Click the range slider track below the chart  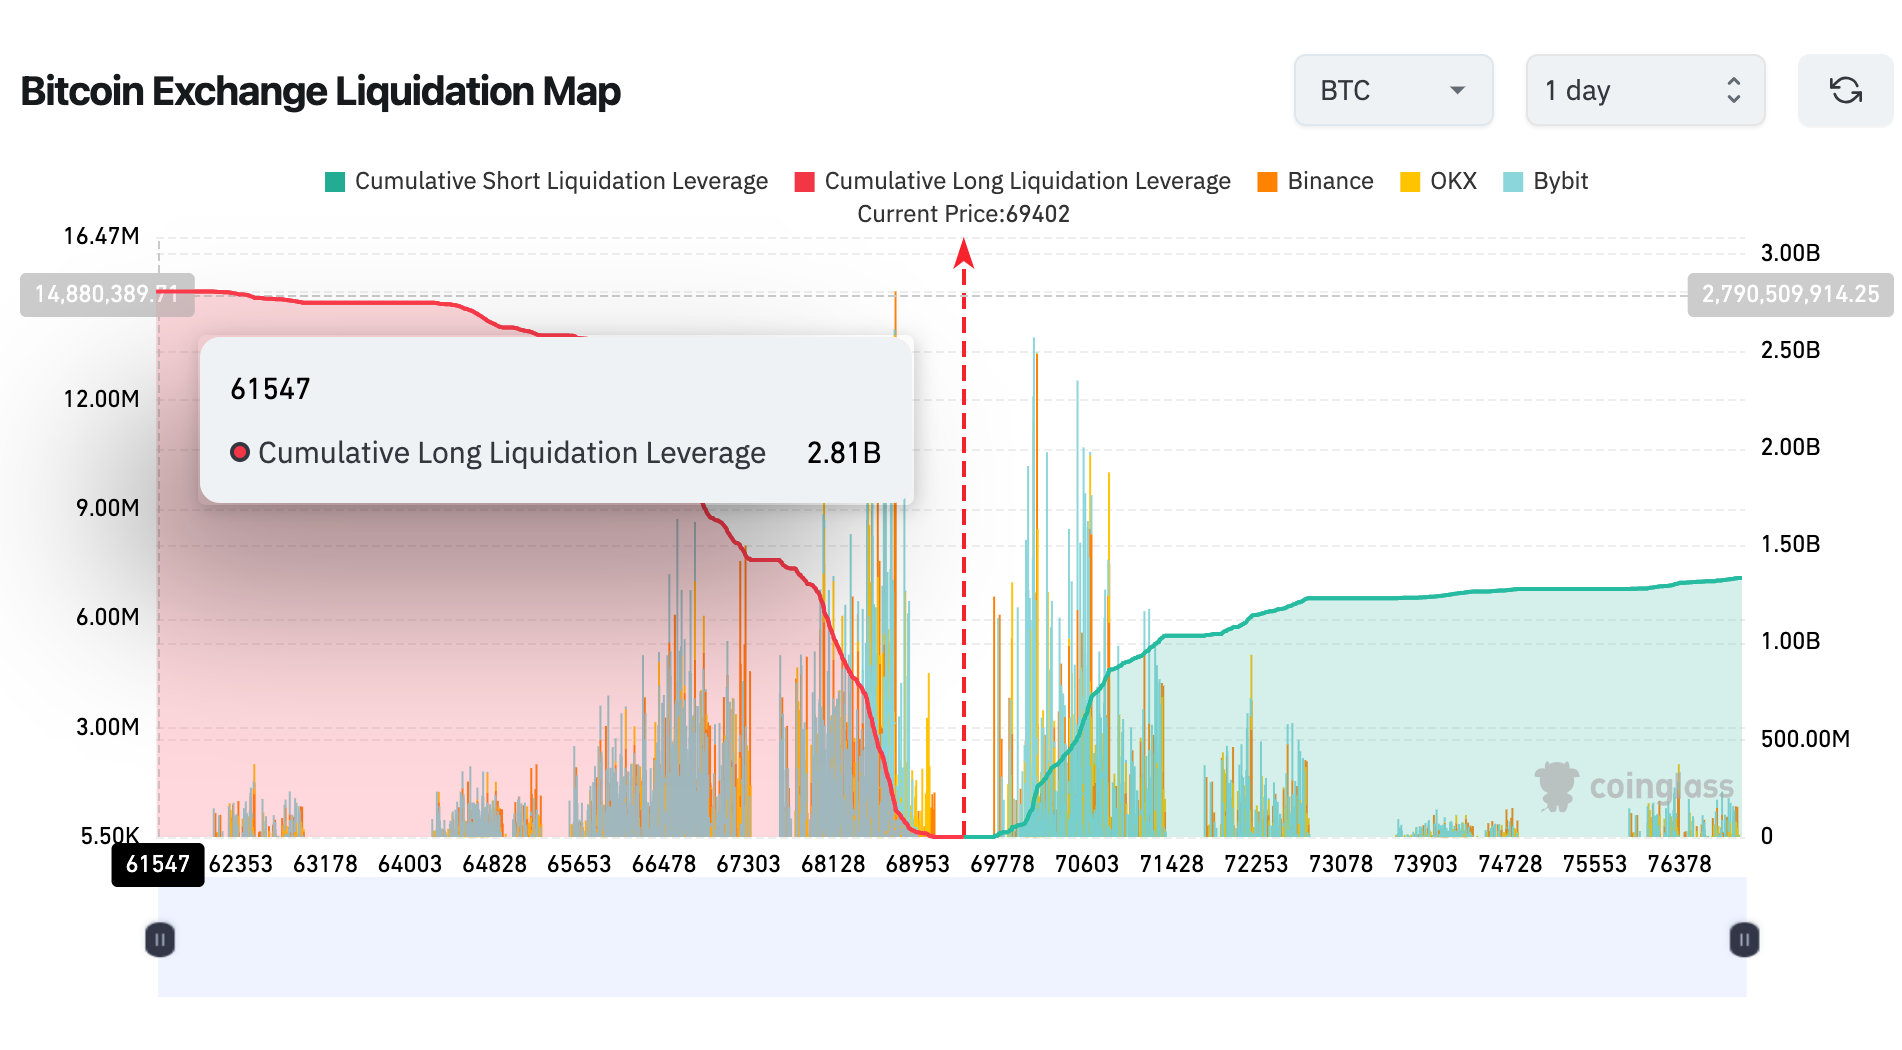click(x=950, y=939)
